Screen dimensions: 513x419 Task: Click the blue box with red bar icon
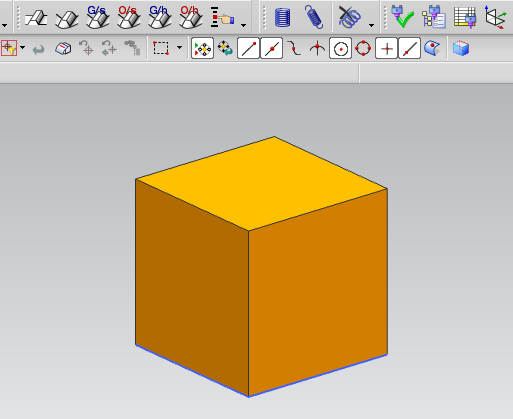pyautogui.click(x=63, y=48)
